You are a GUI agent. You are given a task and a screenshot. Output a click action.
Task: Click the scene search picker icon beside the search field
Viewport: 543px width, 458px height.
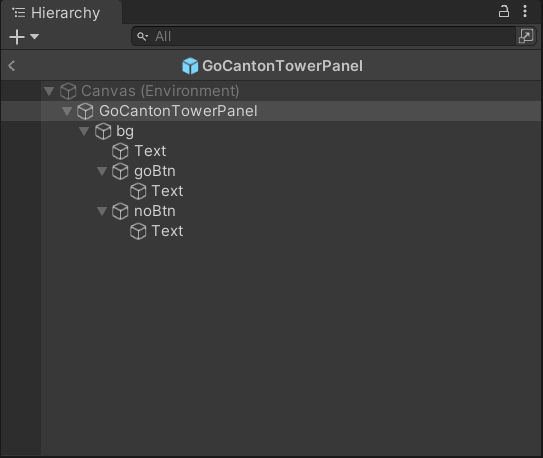[526, 36]
